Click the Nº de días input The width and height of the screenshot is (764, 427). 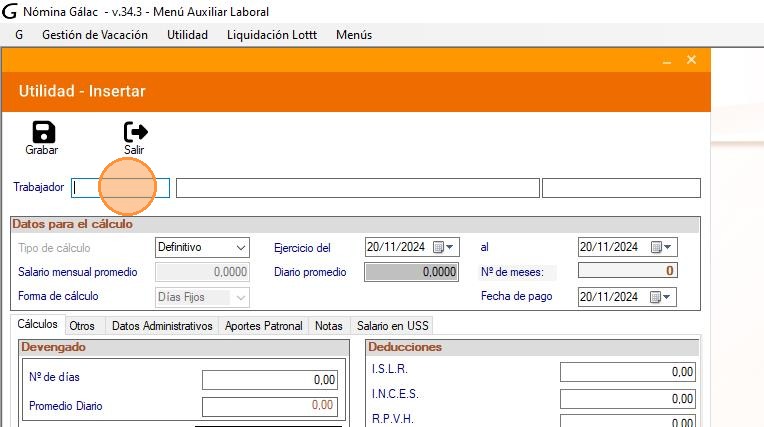270,380
